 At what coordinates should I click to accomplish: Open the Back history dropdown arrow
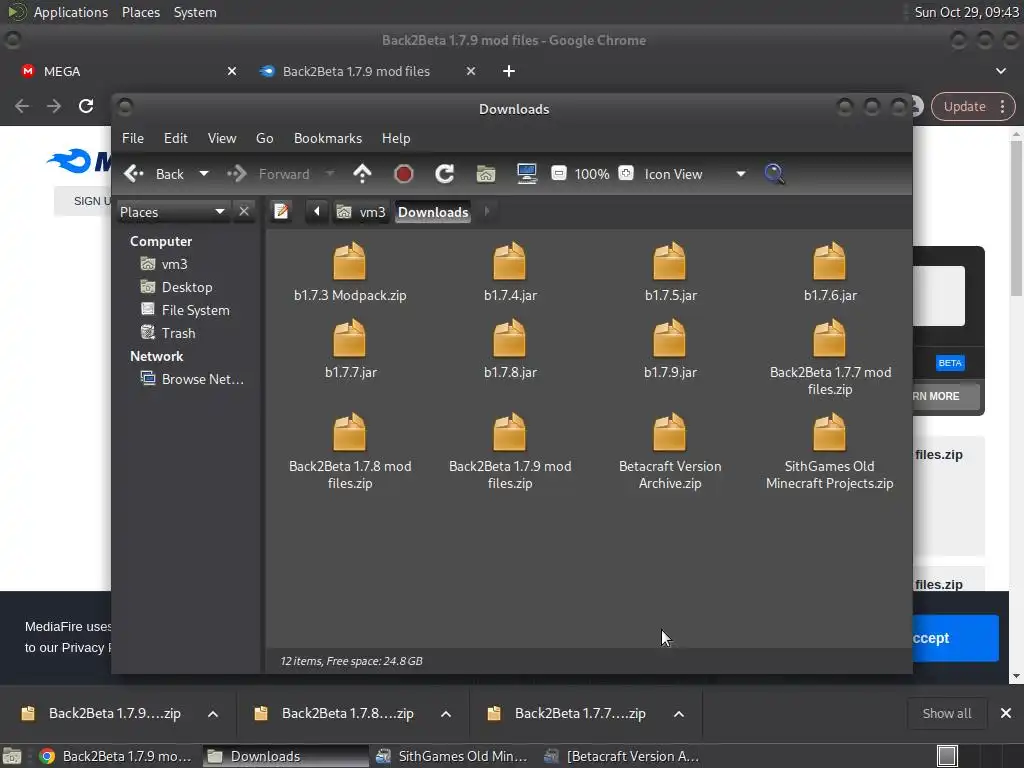204,174
